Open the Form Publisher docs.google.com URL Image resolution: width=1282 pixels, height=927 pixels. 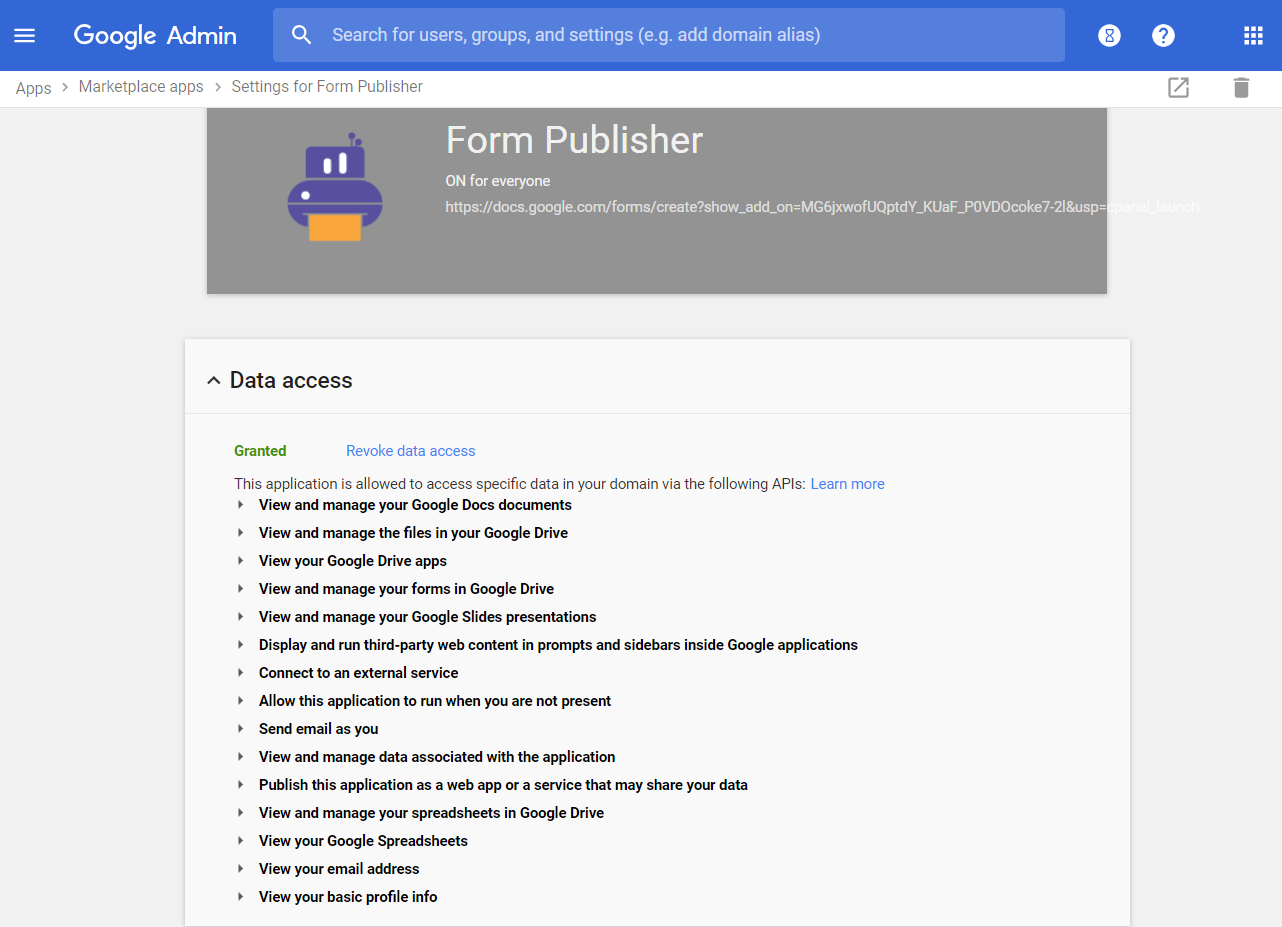[822, 207]
